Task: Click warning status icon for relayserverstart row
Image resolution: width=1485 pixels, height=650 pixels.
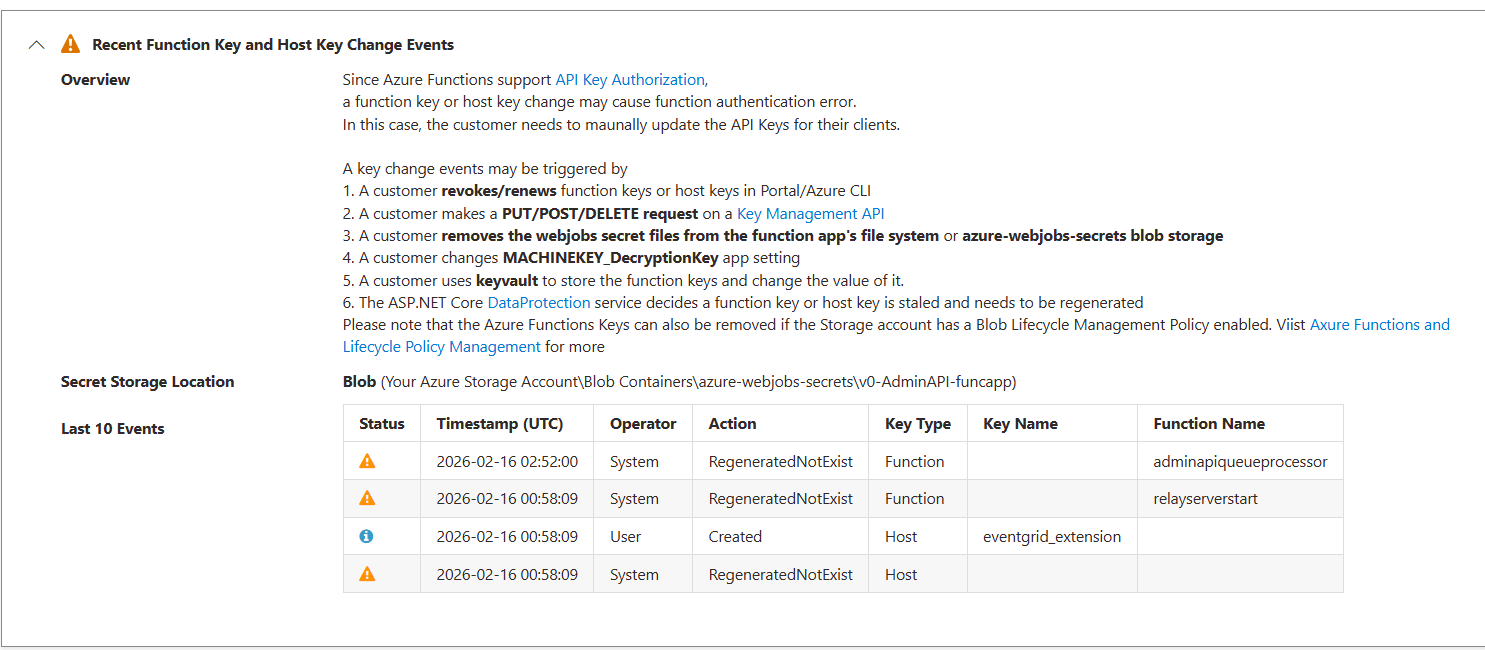Action: tap(367, 498)
